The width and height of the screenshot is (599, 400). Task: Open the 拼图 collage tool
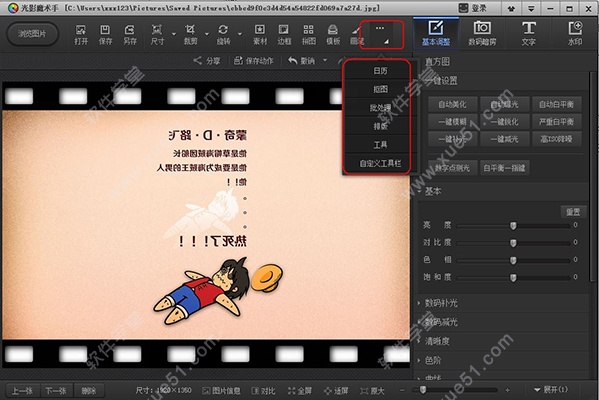click(309, 34)
